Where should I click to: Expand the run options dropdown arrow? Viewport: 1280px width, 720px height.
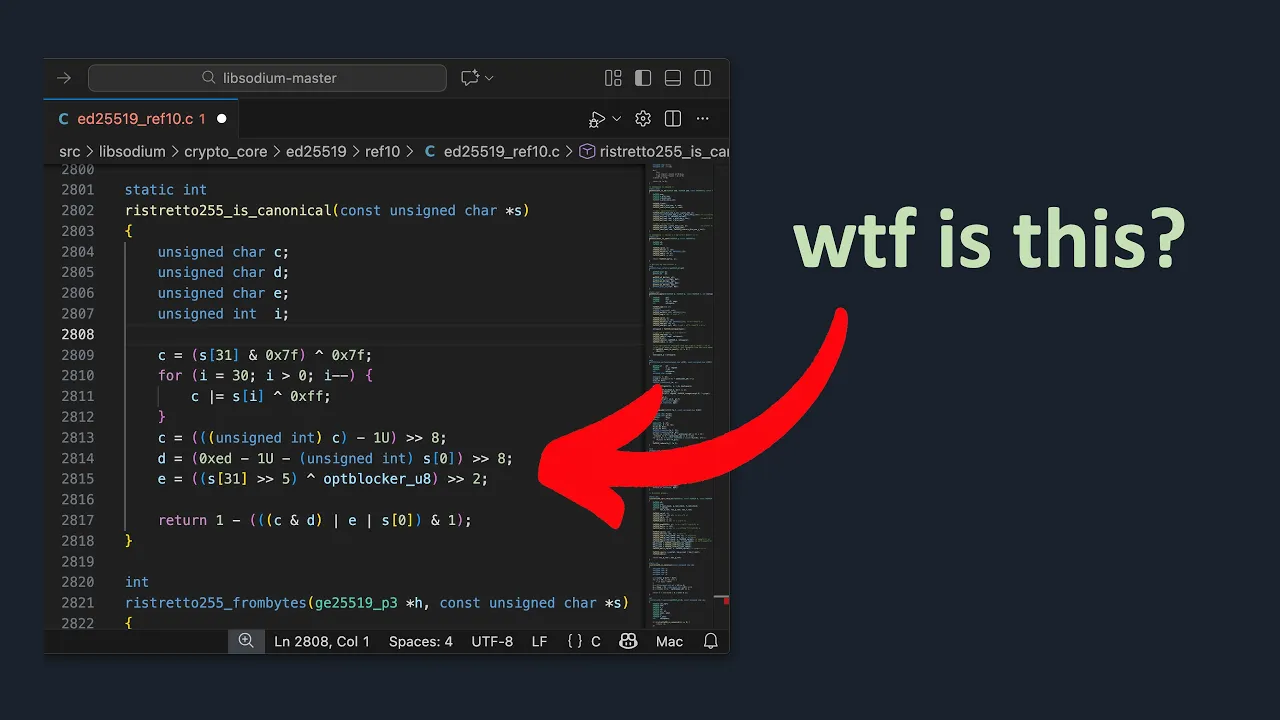pyautogui.click(x=617, y=119)
